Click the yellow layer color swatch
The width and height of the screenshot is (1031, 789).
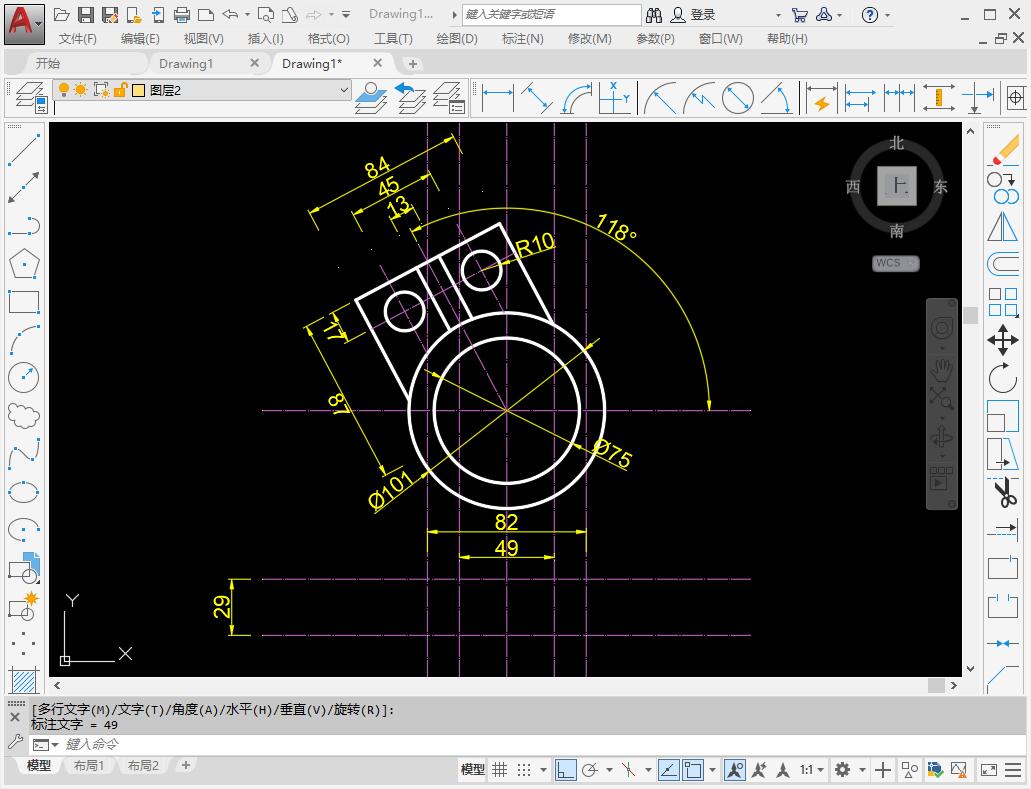point(138,92)
